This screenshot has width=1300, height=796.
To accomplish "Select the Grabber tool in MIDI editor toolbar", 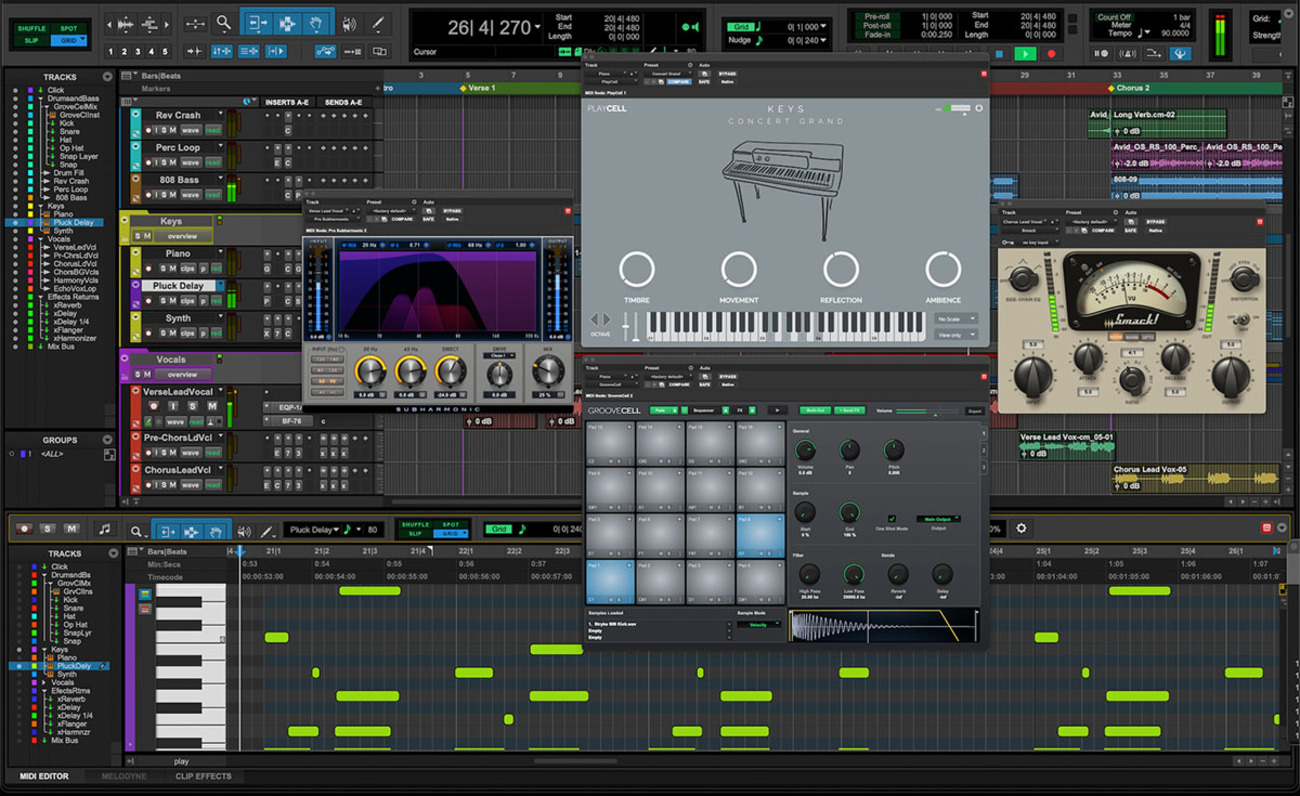I will (x=217, y=530).
